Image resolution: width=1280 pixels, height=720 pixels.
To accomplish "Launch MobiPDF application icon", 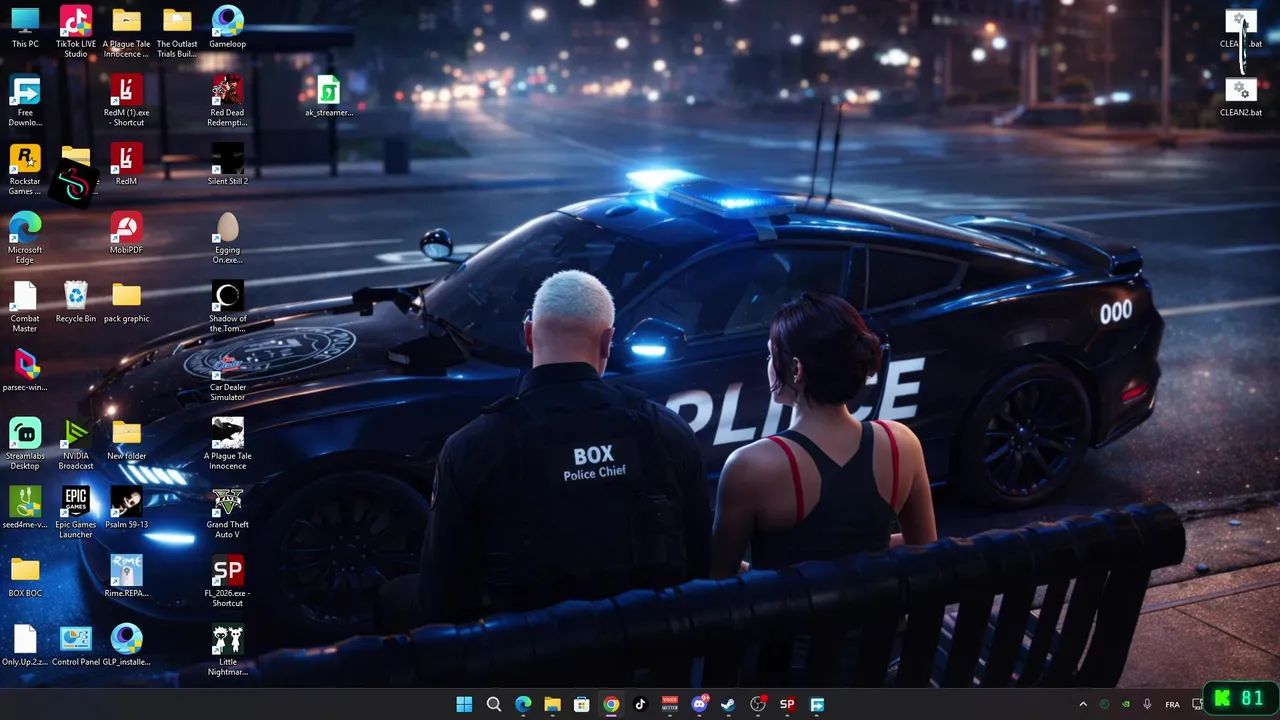I will tap(126, 233).
